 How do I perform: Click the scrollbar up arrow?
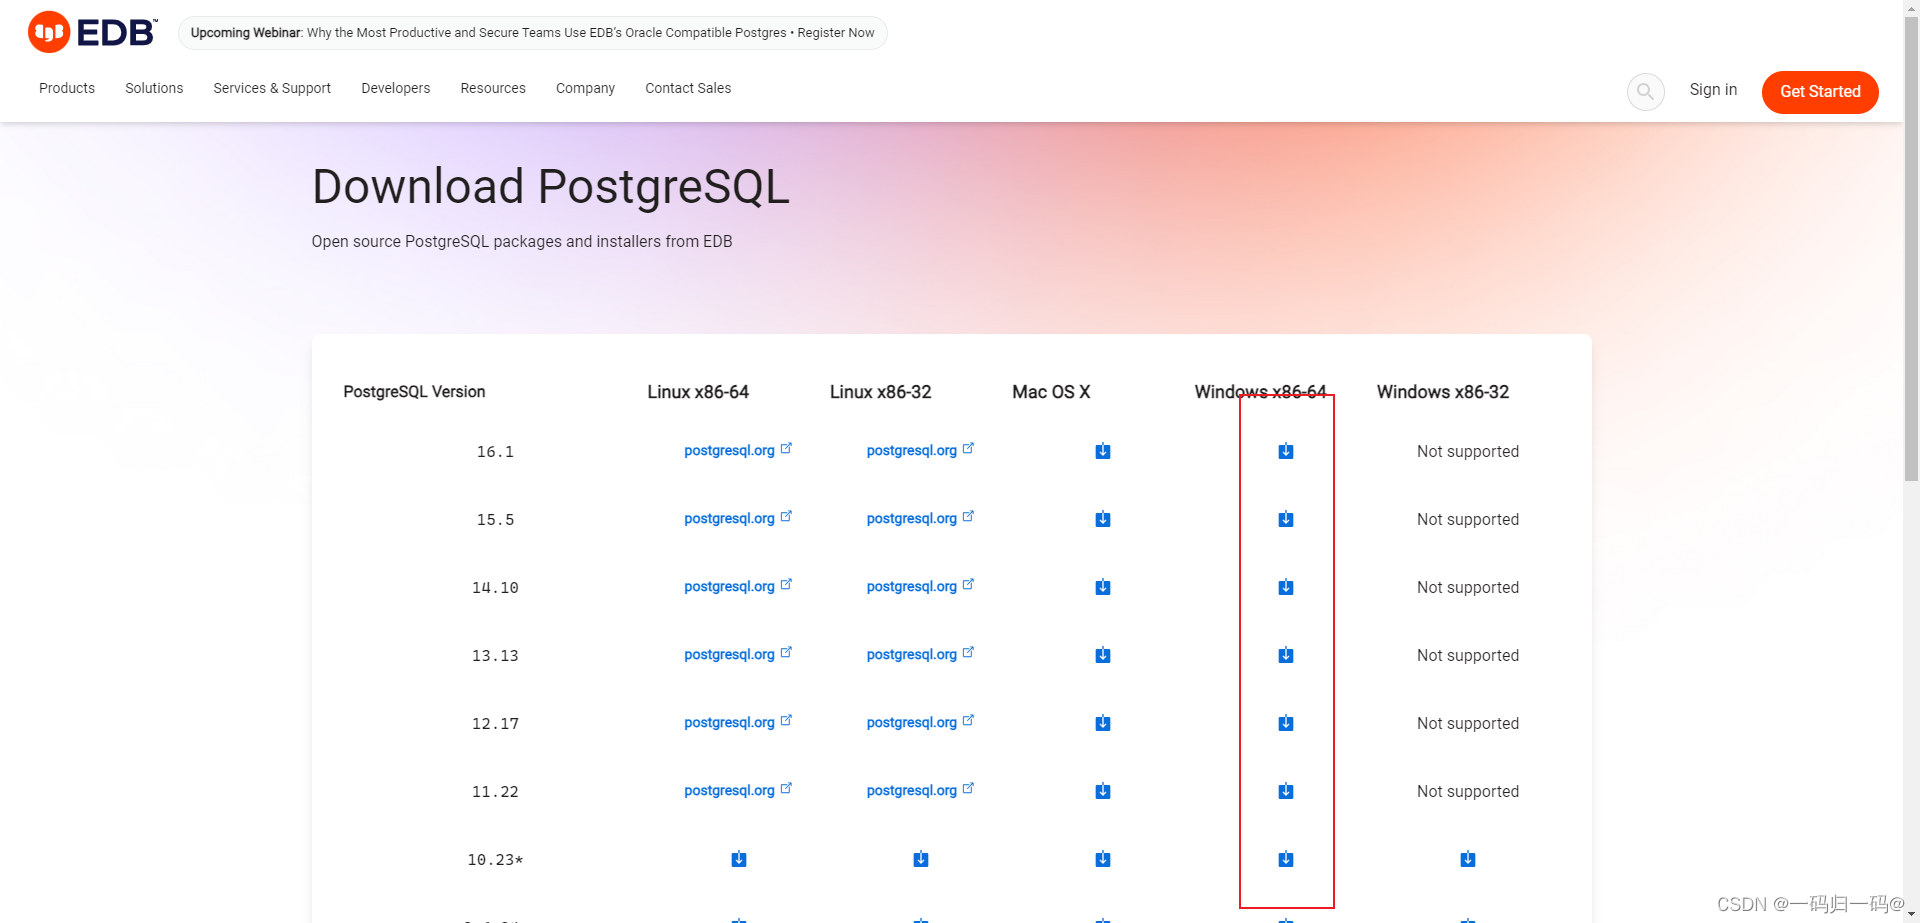[1911, 8]
